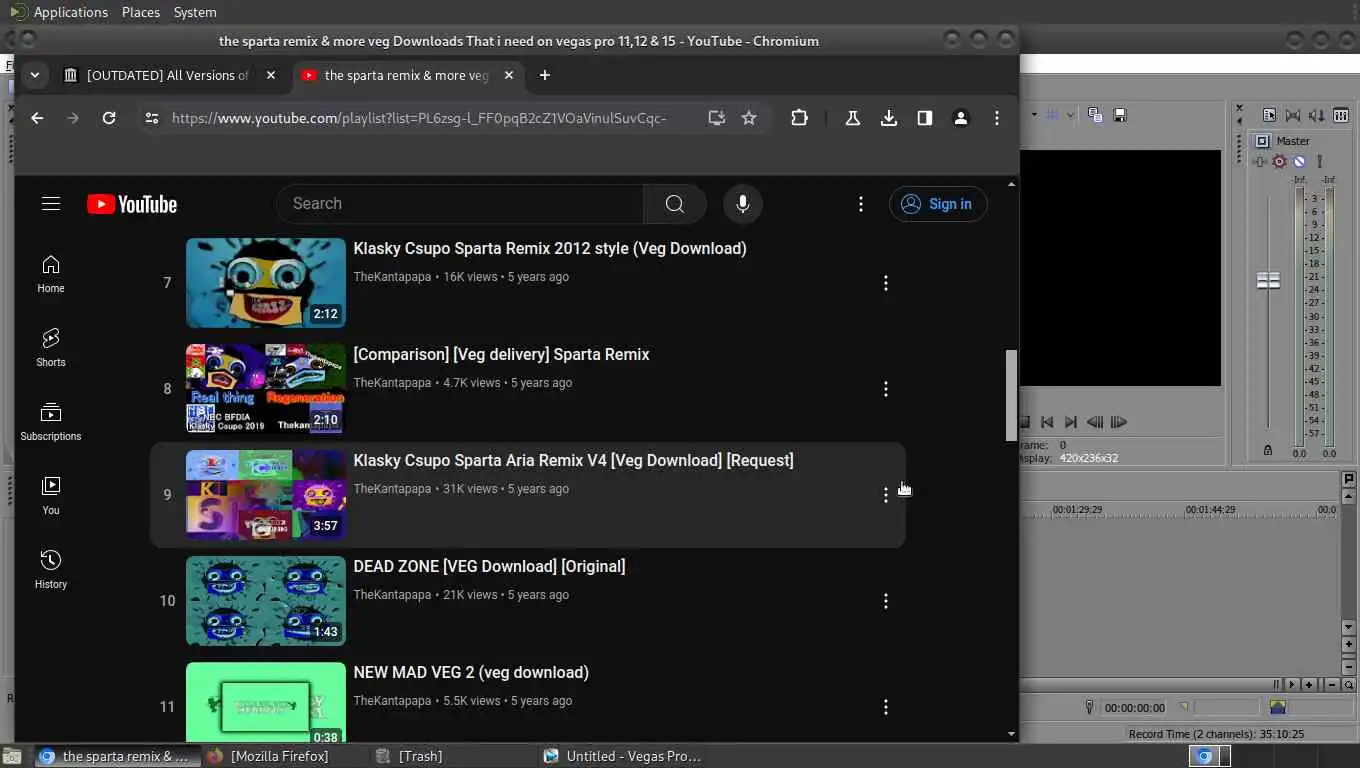Viewport: 1360px width, 768px height.
Task: Open the Places menu
Action: pyautogui.click(x=141, y=12)
